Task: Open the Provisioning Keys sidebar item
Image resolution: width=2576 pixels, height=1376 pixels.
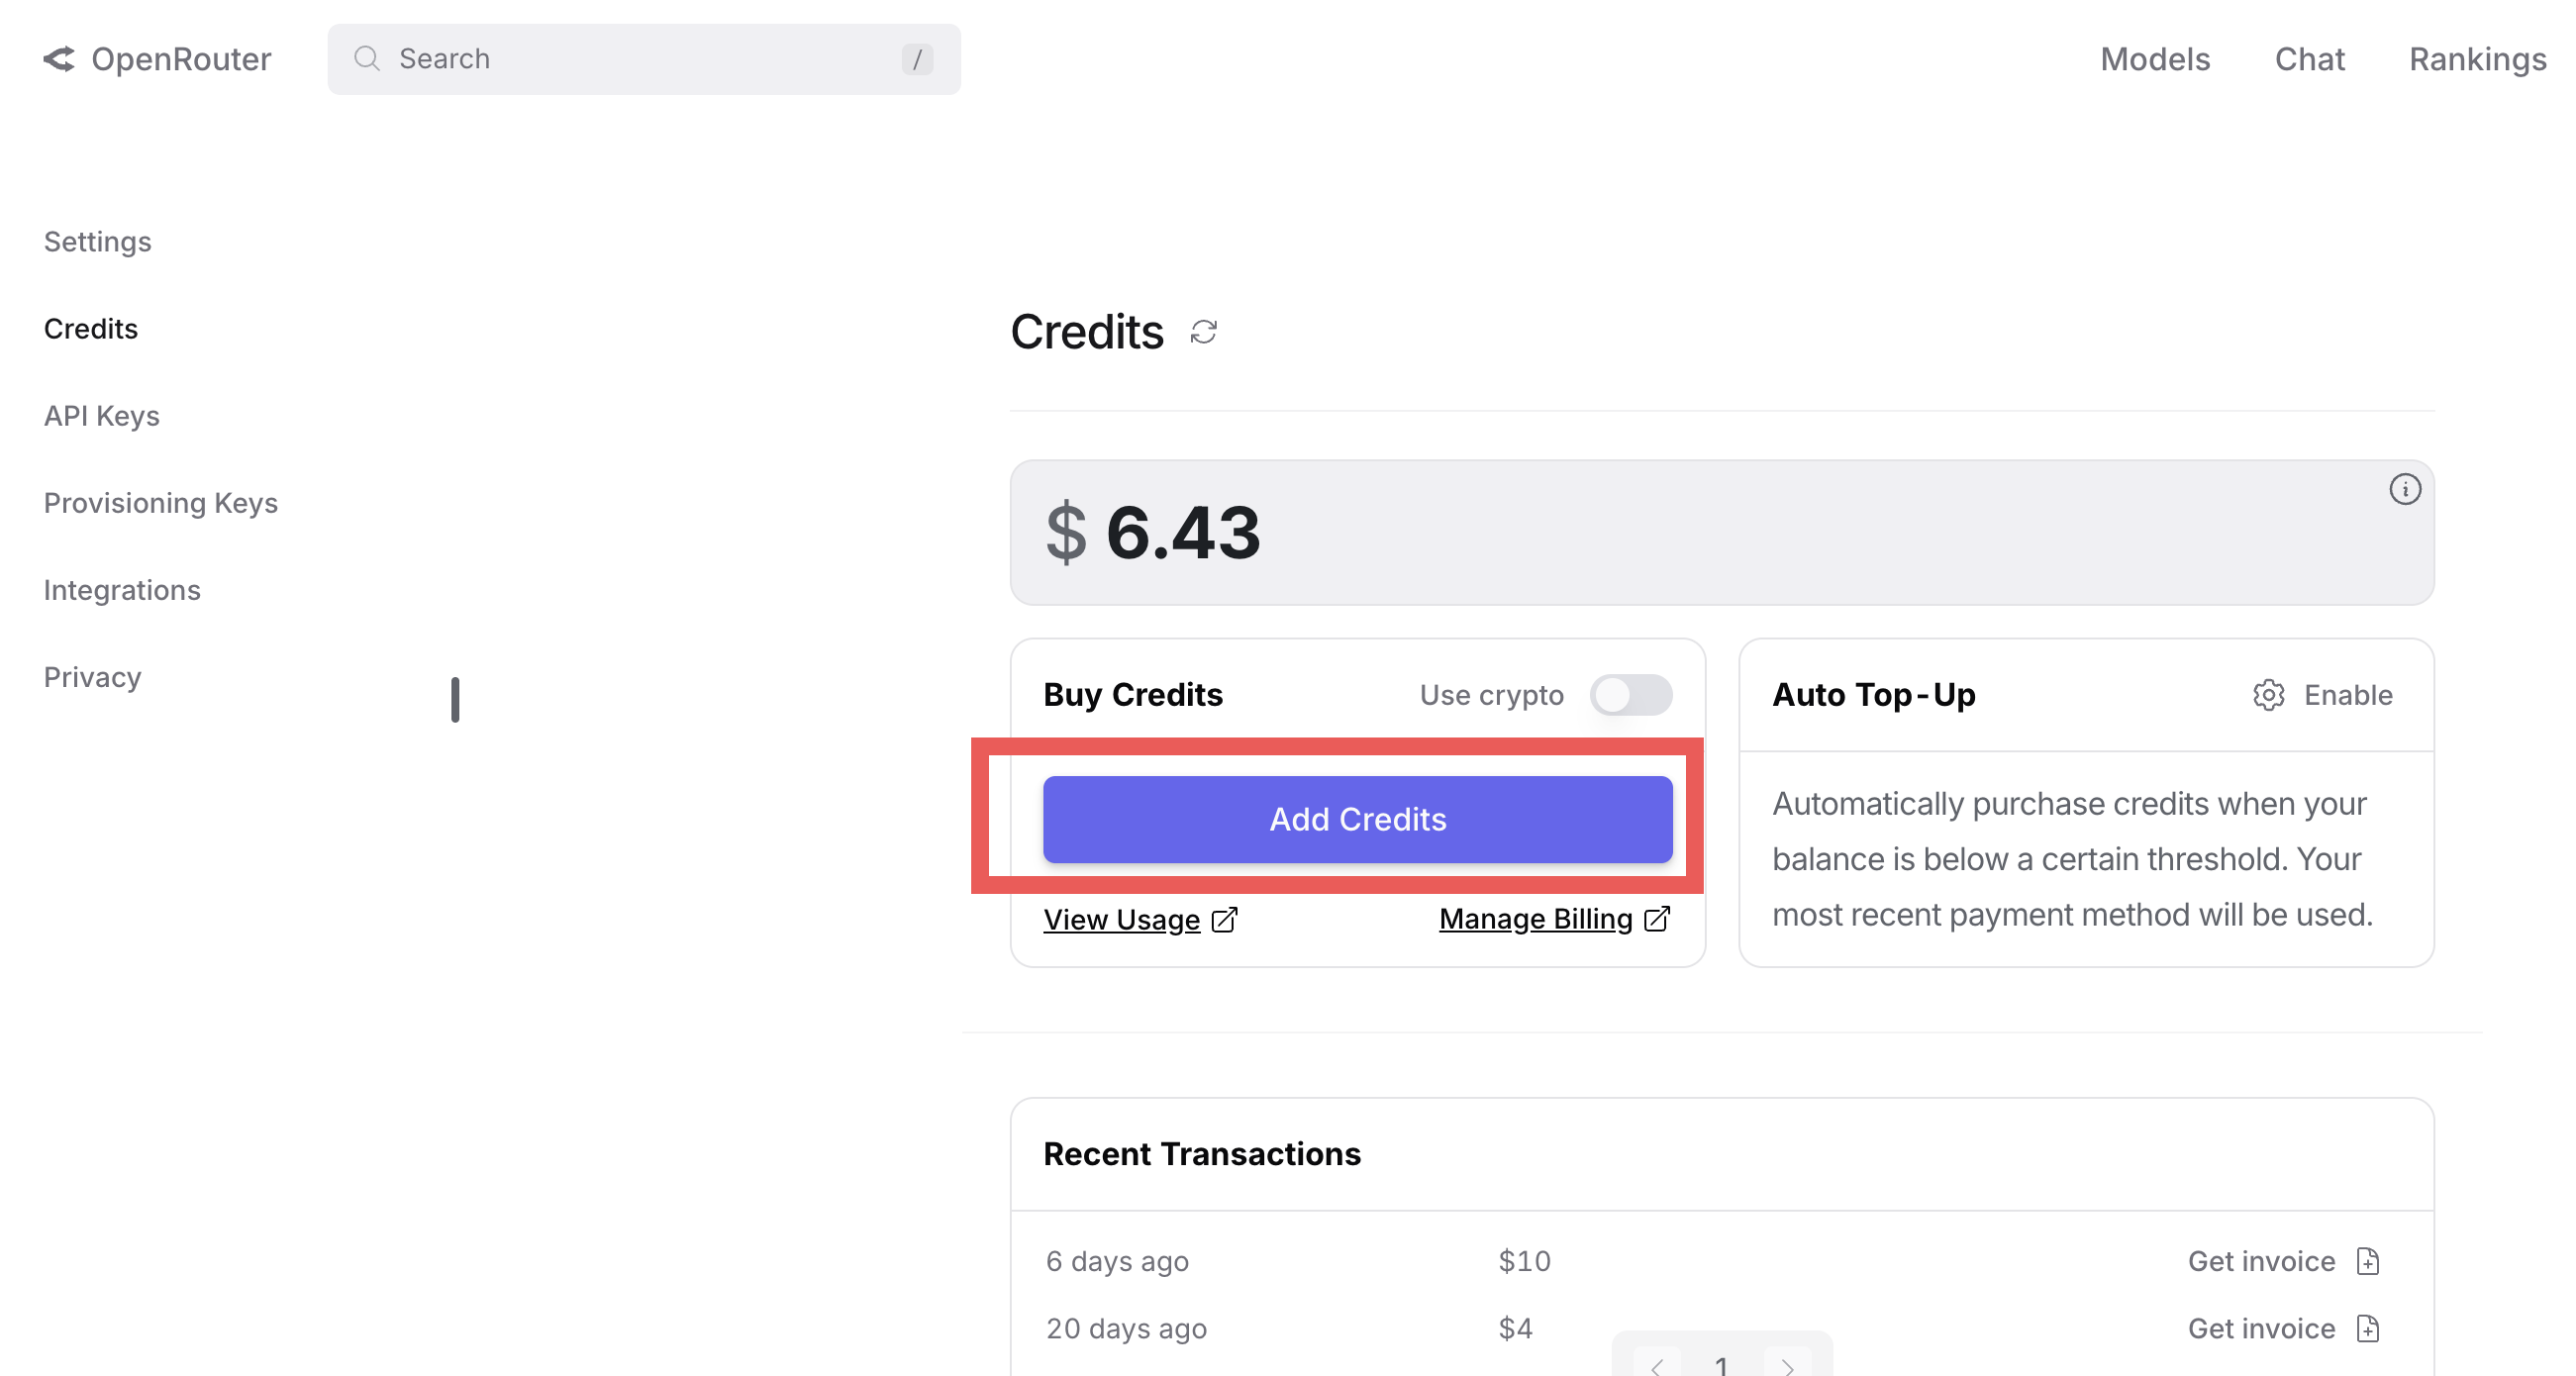Action: [161, 502]
